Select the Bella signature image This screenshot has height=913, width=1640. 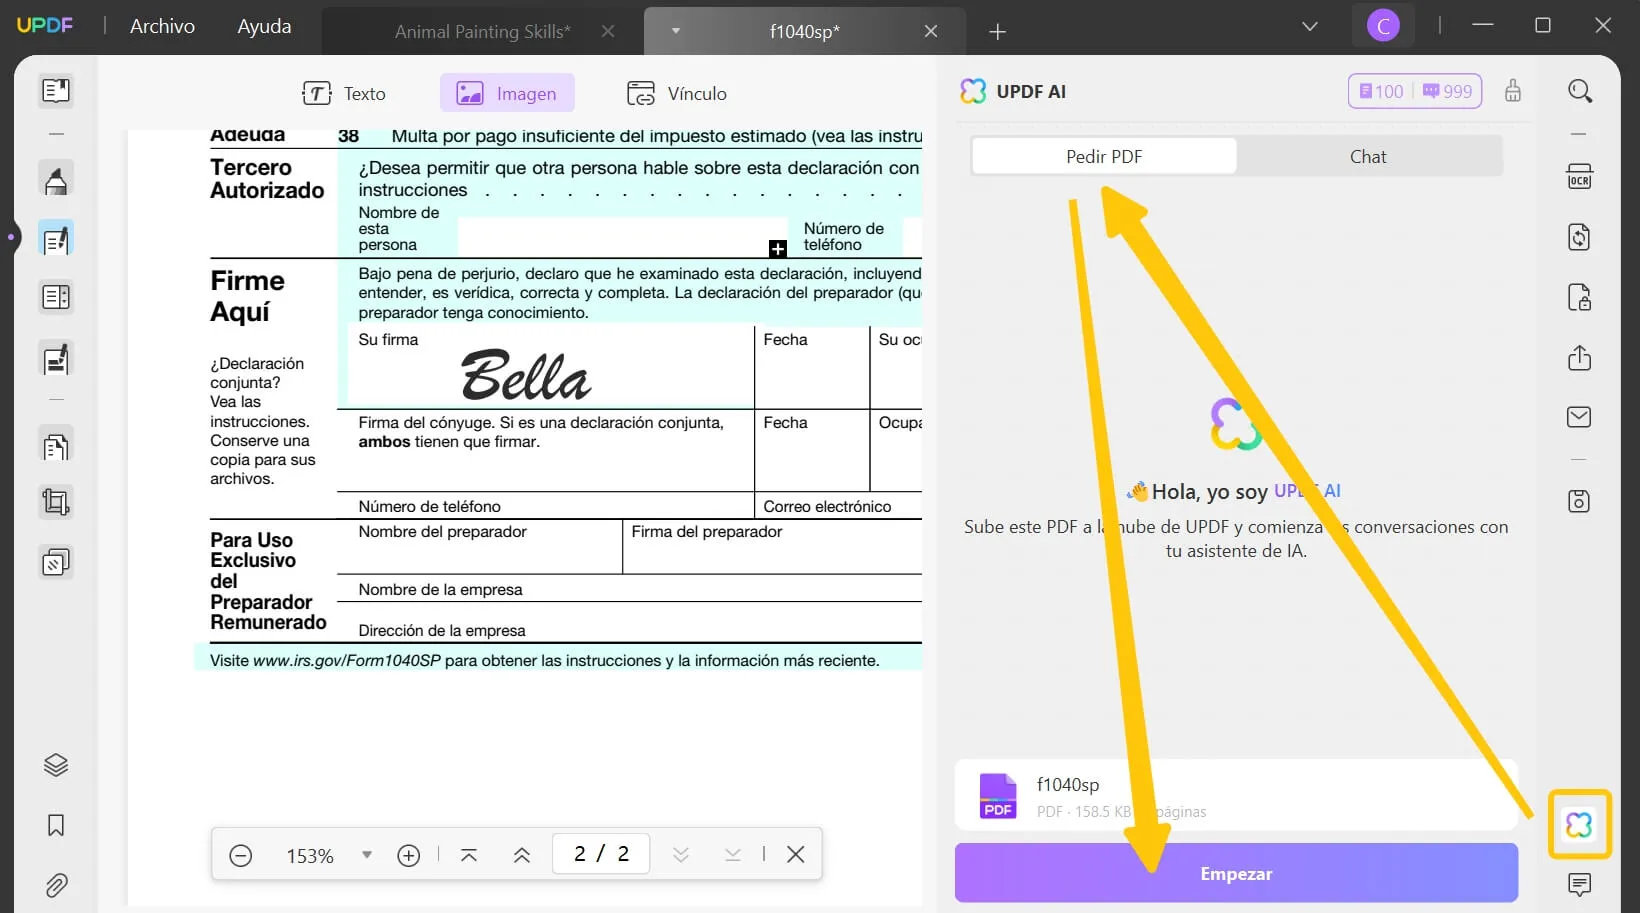pyautogui.click(x=526, y=375)
